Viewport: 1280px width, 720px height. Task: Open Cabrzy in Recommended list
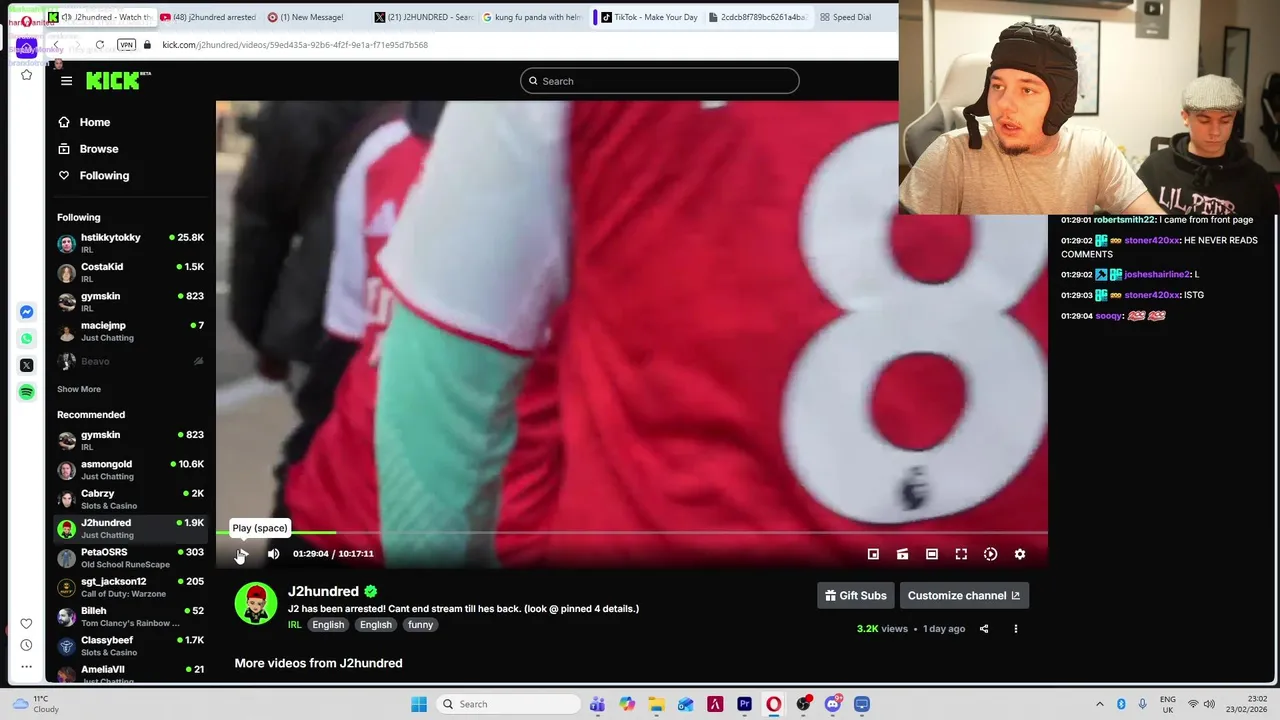[131, 499]
